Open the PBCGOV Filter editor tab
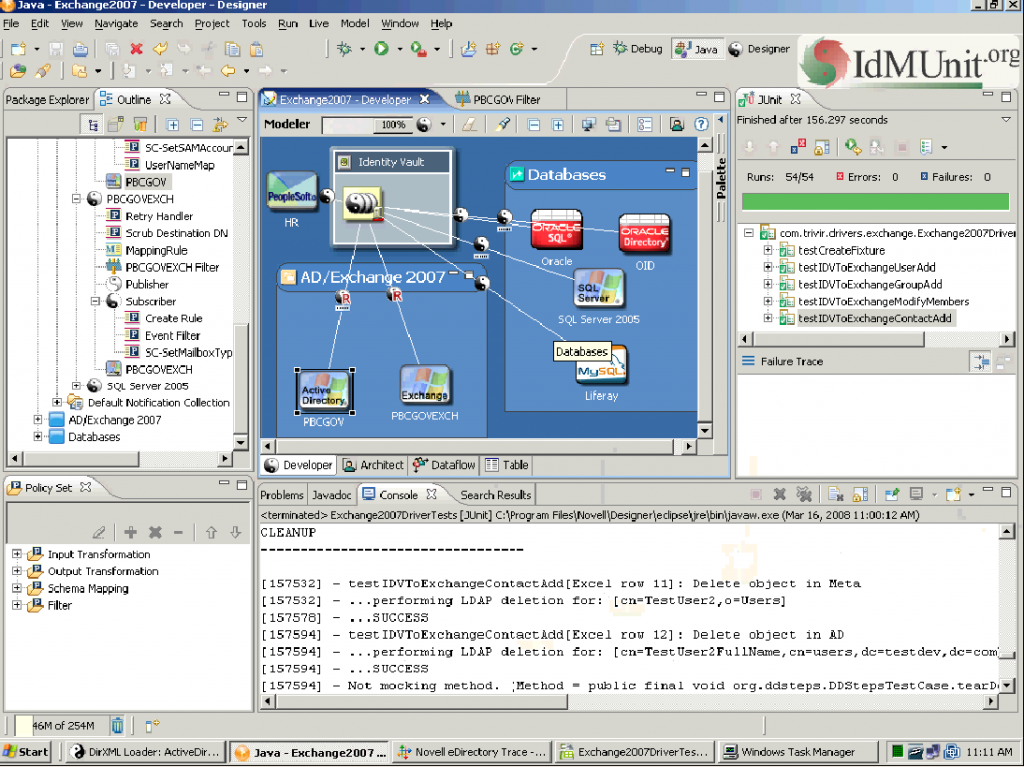 click(x=498, y=99)
